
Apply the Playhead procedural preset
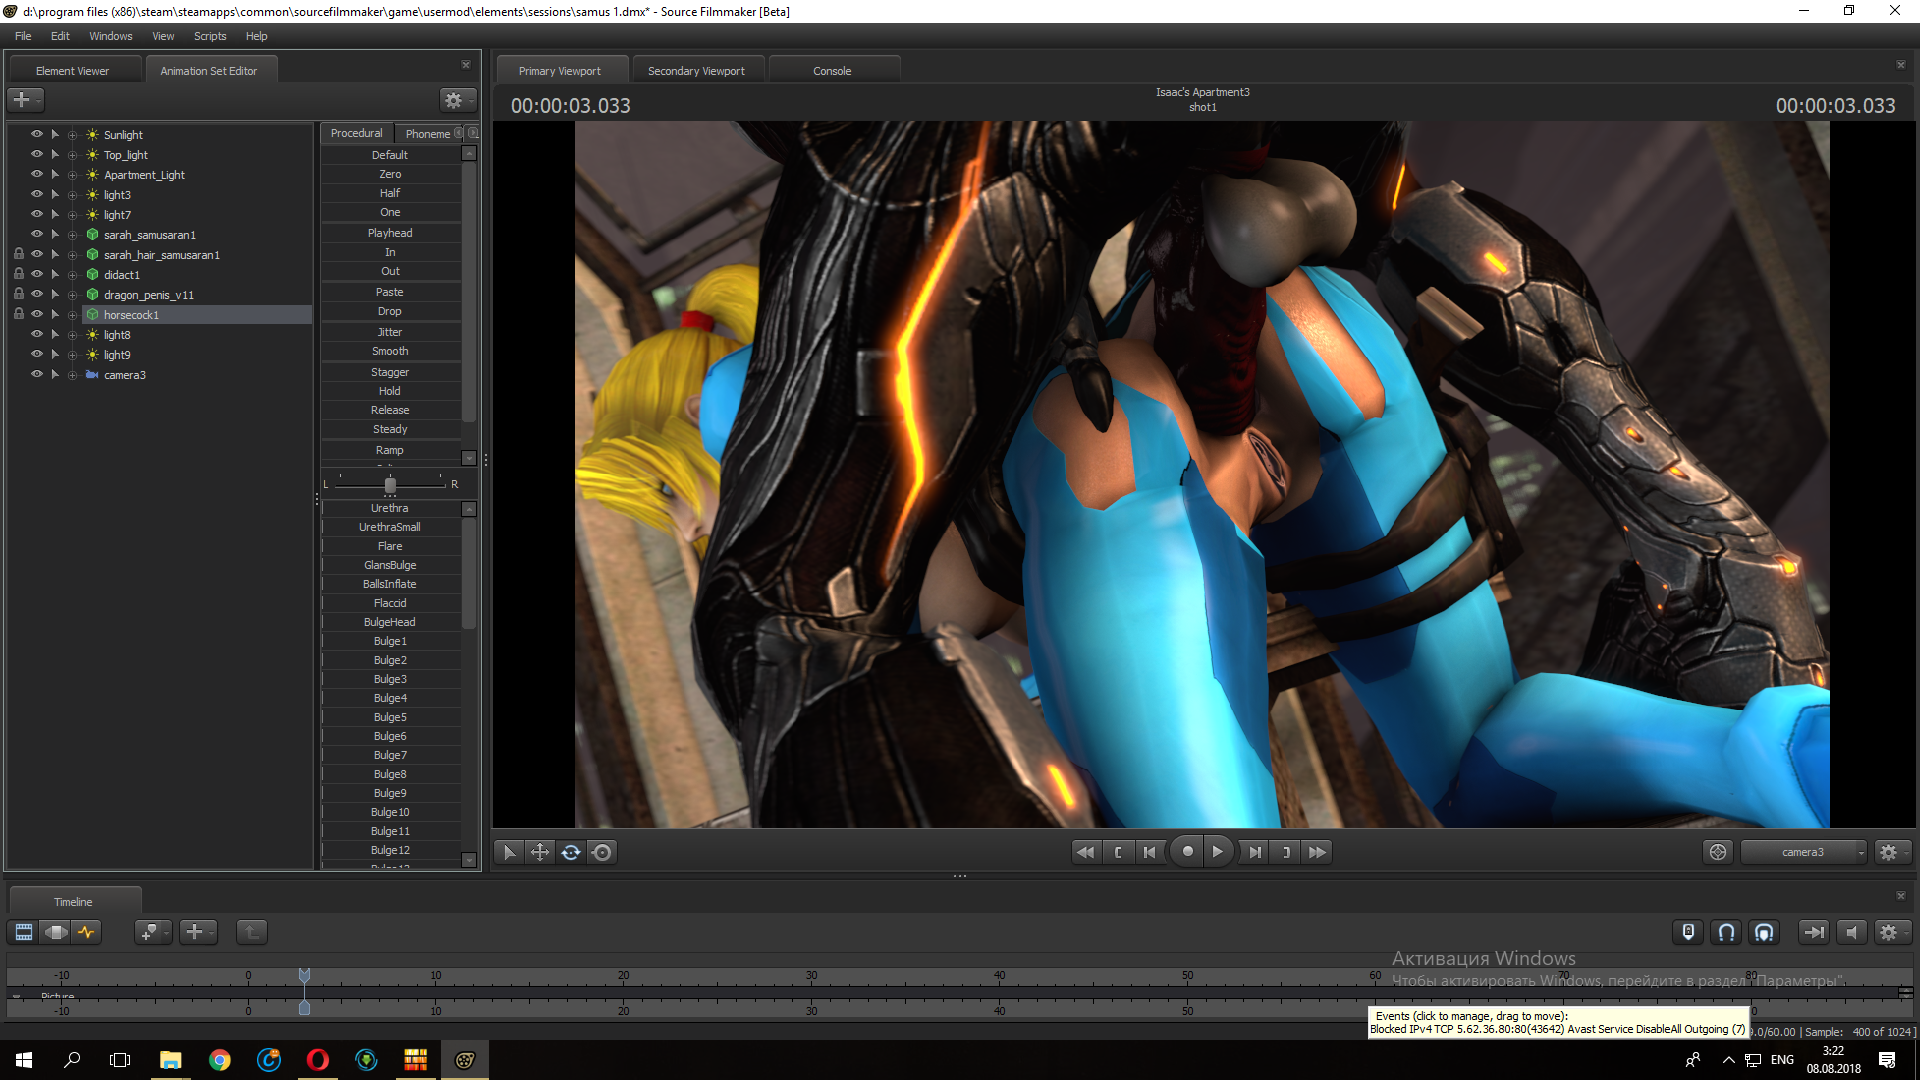(x=390, y=233)
